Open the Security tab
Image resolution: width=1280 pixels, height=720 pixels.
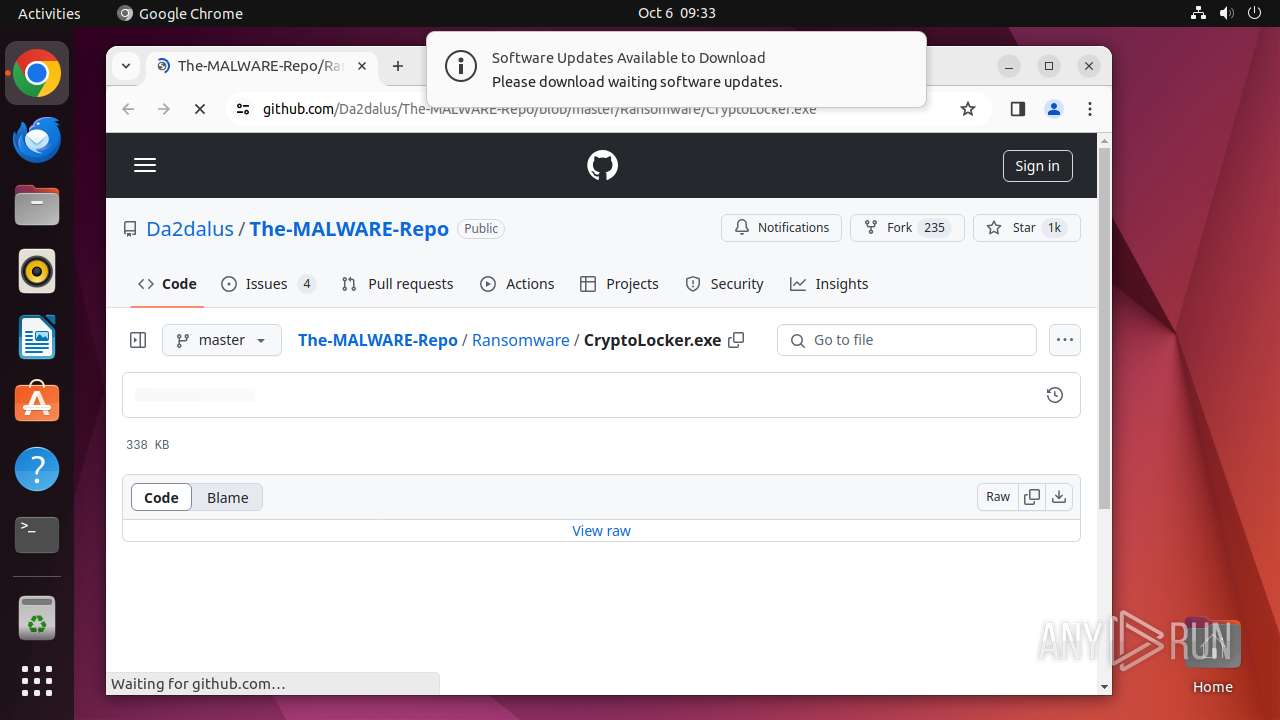tap(724, 284)
